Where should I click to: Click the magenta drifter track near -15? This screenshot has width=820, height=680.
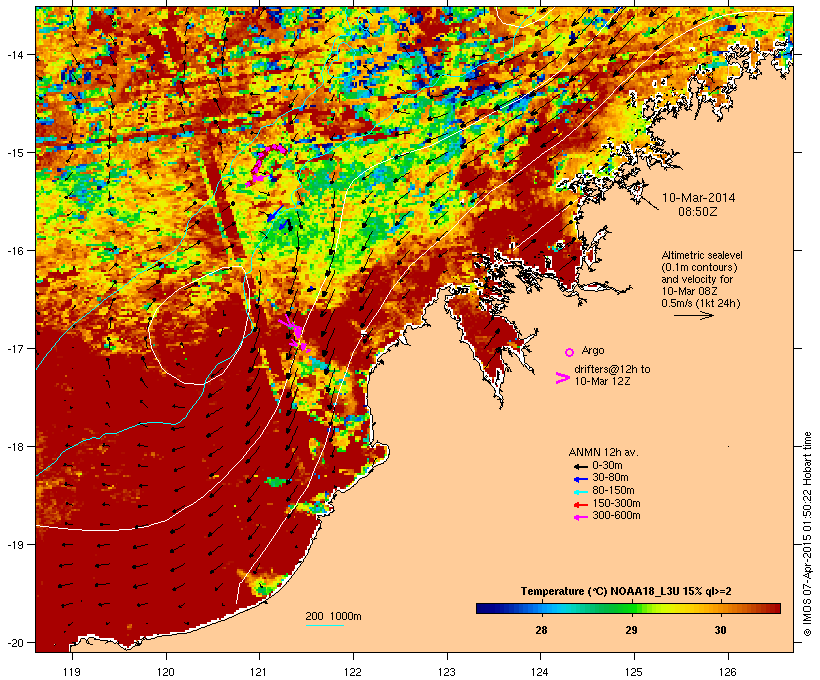tap(265, 164)
